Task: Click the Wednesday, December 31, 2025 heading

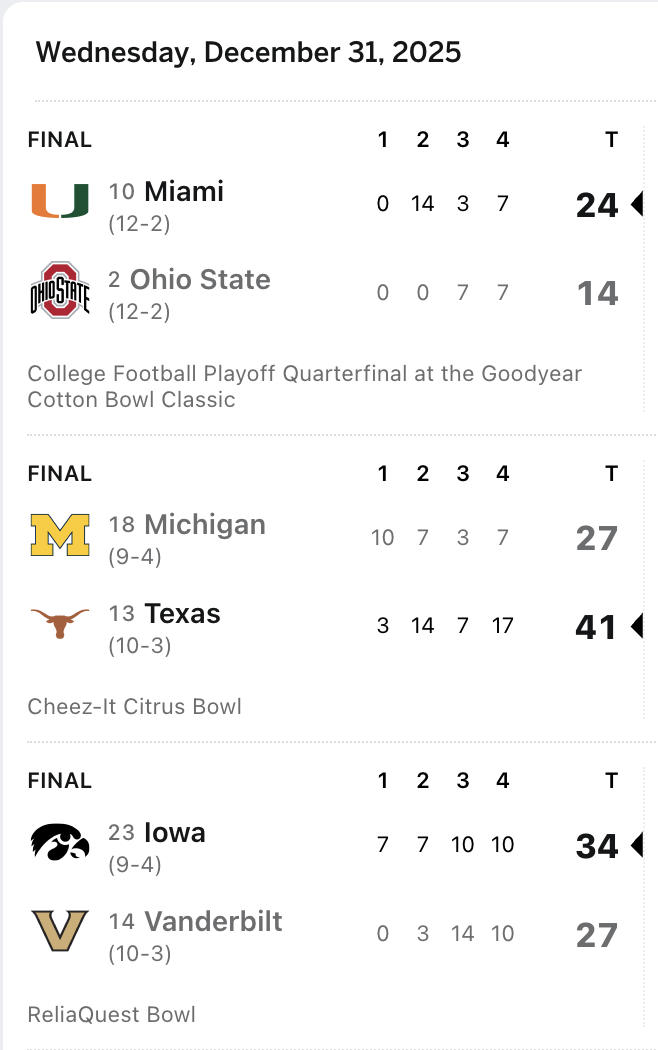Action: 248,52
